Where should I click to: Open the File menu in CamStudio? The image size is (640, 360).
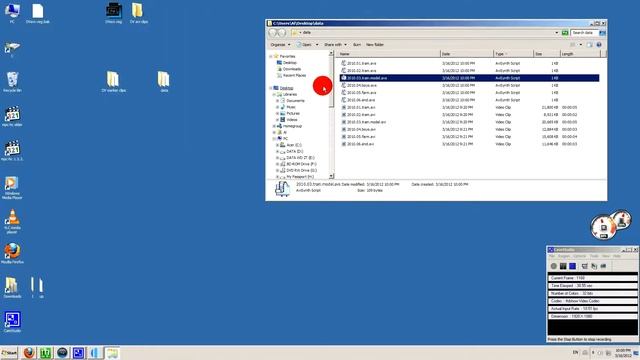click(552, 256)
